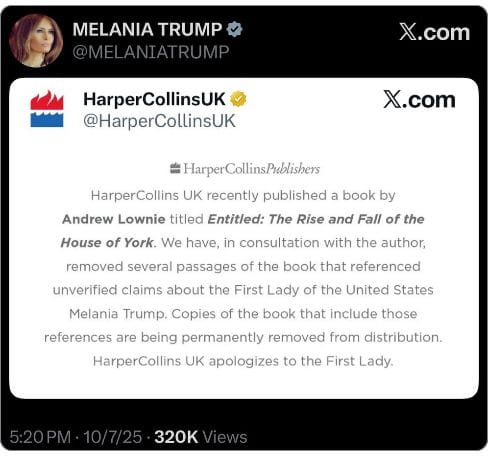Click the author name Andrew Lownie
This screenshot has width=491, height=457.
point(114,219)
